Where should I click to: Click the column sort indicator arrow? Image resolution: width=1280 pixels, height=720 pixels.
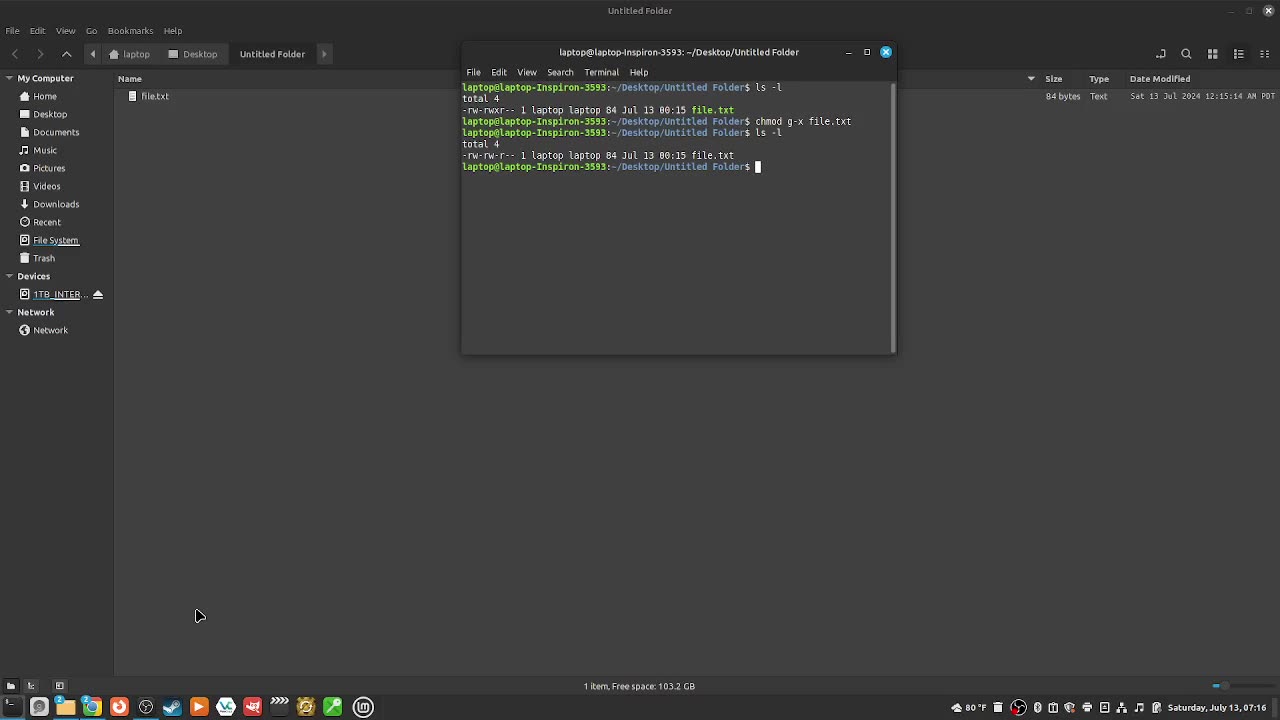tap(1031, 78)
